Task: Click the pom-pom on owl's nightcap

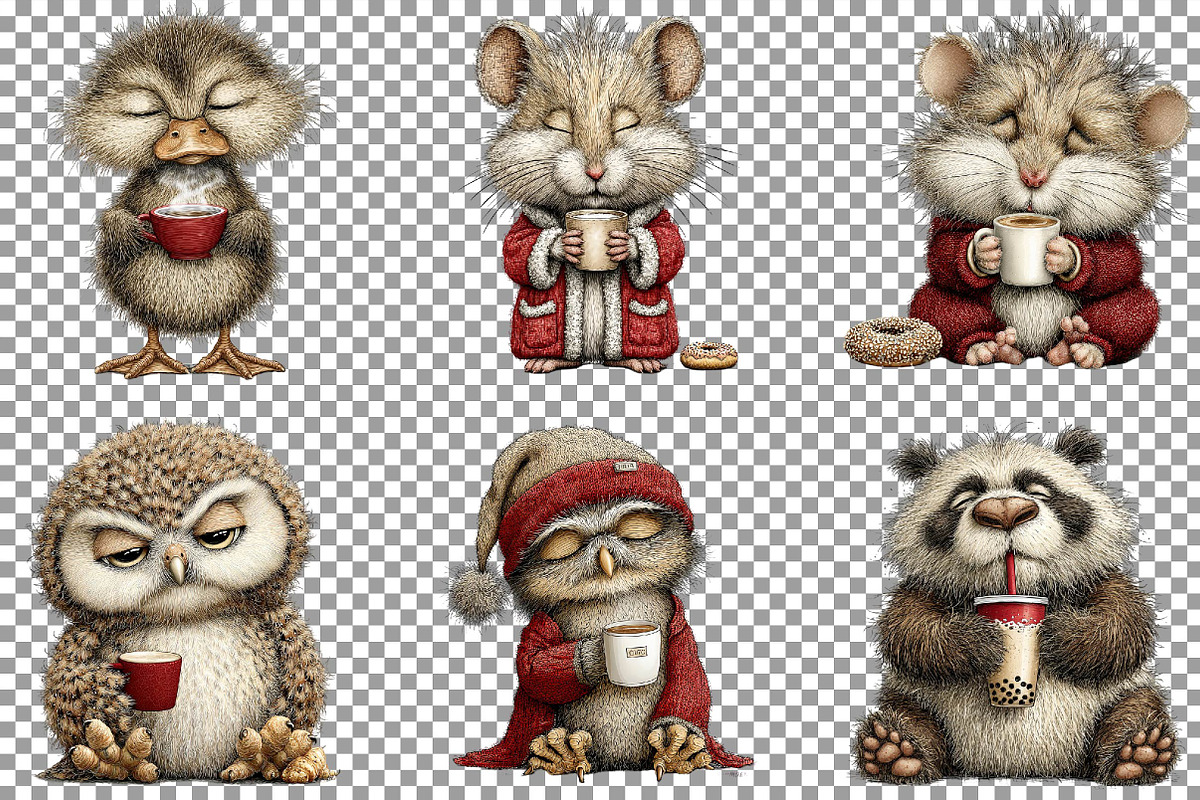Action: click(x=478, y=593)
